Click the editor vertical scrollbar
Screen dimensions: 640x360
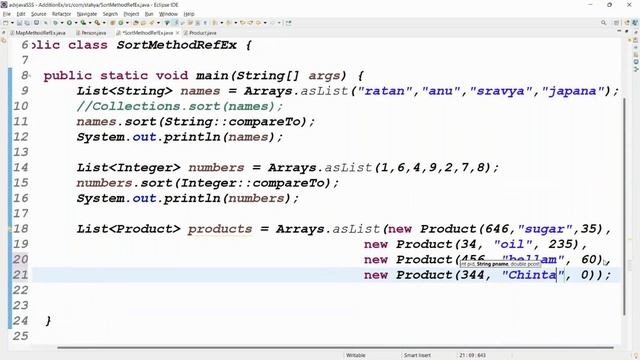click(x=624, y=206)
